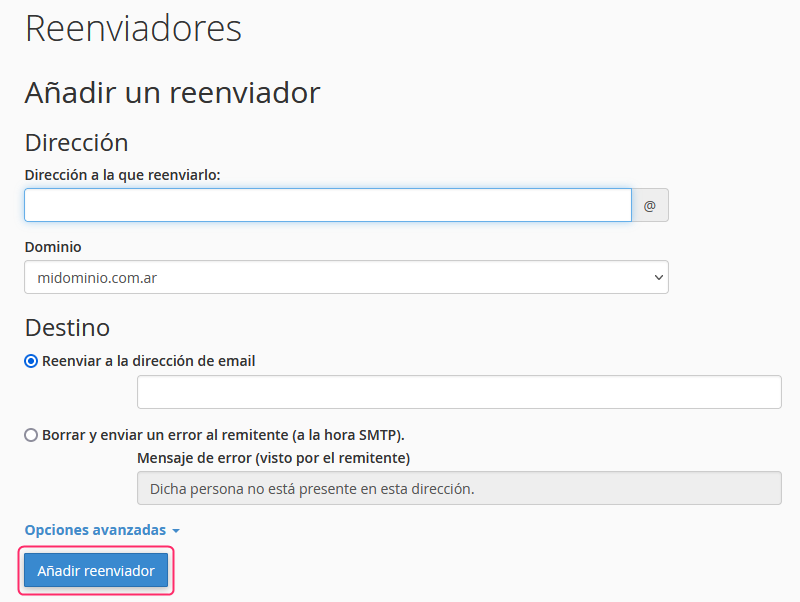Click the 'Mensaje de error (visto por el remitente)' label

(x=273, y=458)
